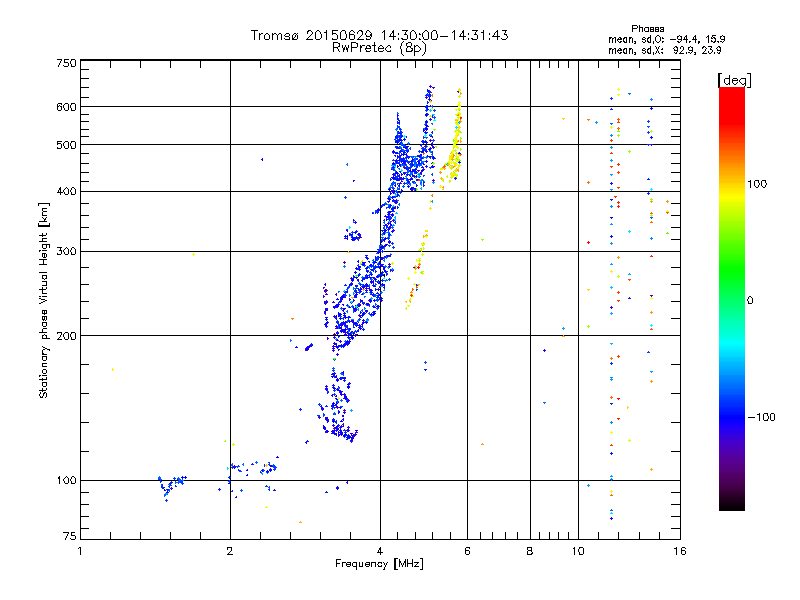Click the 'Frequency [MHz]' x-axis label
The height and width of the screenshot is (600, 800).
pyautogui.click(x=379, y=564)
